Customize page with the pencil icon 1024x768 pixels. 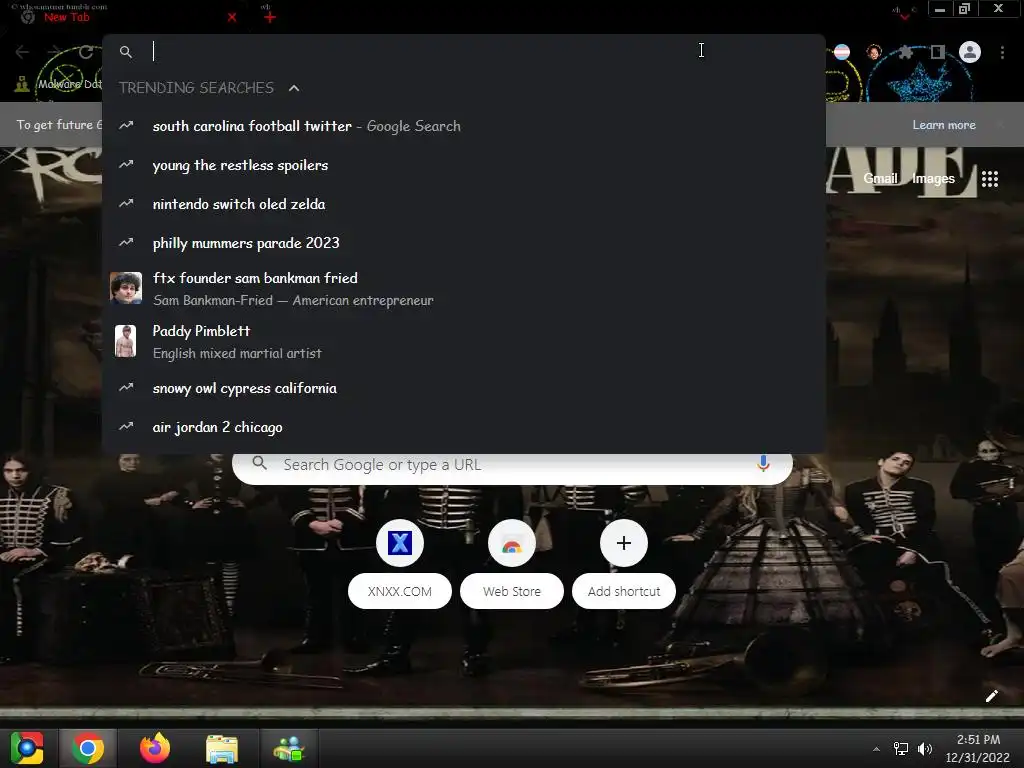point(991,696)
